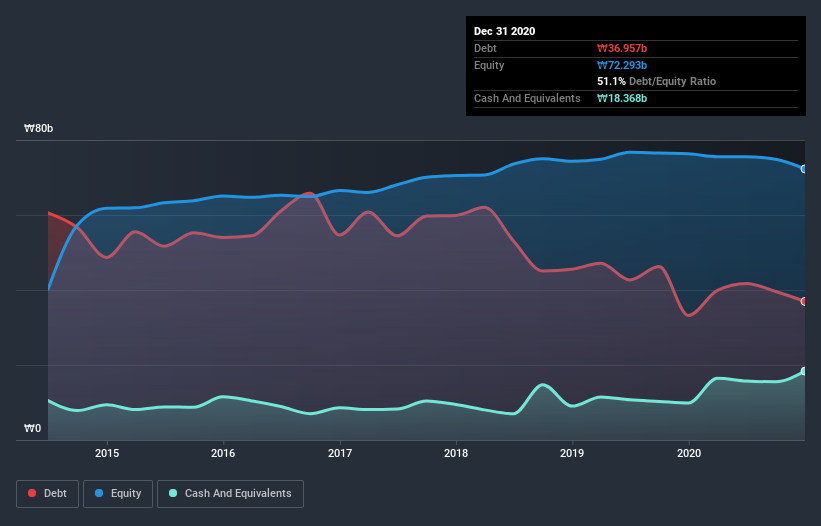Click the 51.1% Debt/Equity Ratio text
The image size is (821, 526).
657,82
